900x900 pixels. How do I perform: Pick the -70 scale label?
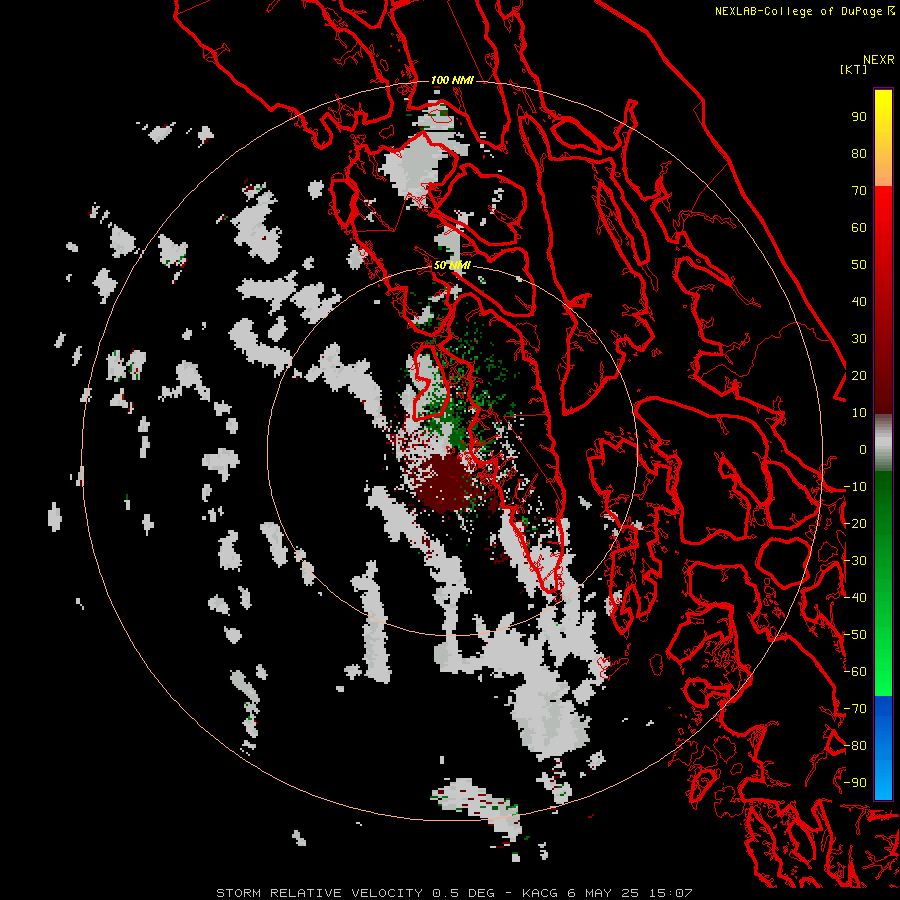pos(855,709)
